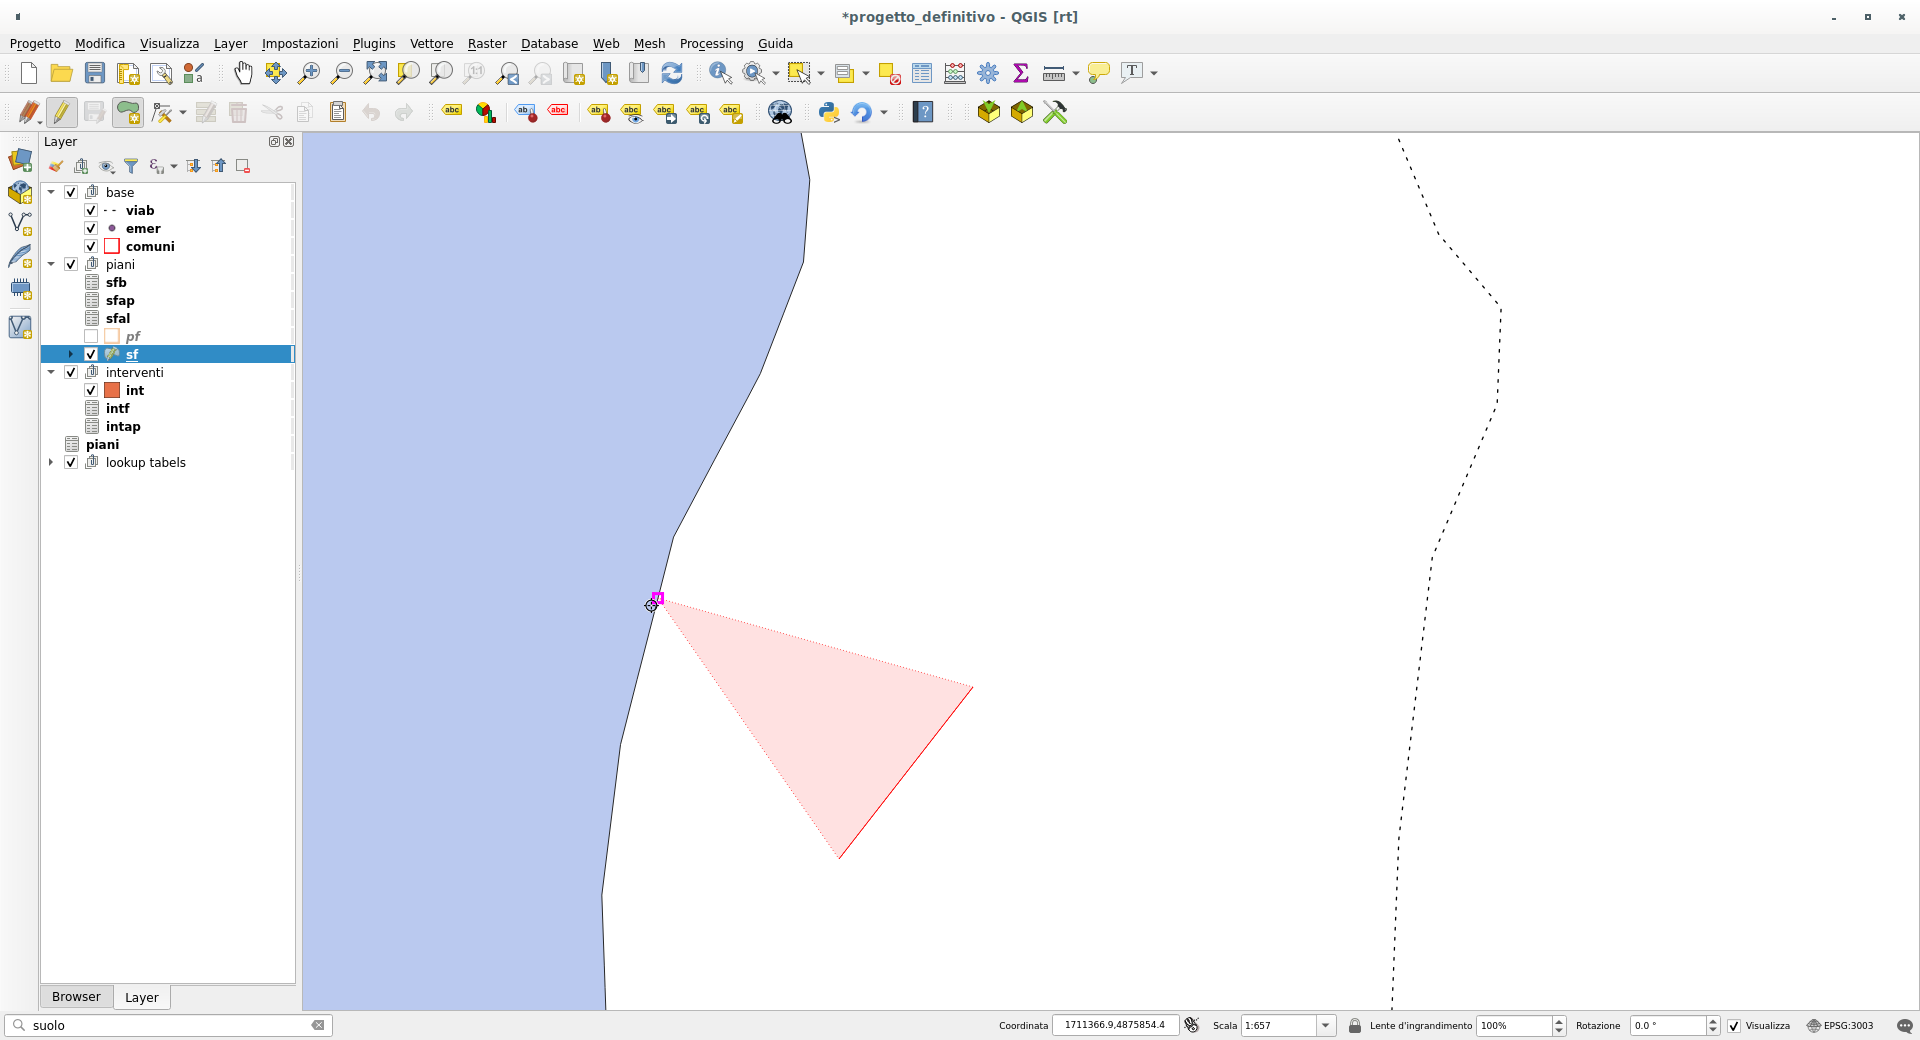This screenshot has height=1040, width=1920.
Task: Click the Zoom Out magnifier tool
Action: click(x=342, y=73)
